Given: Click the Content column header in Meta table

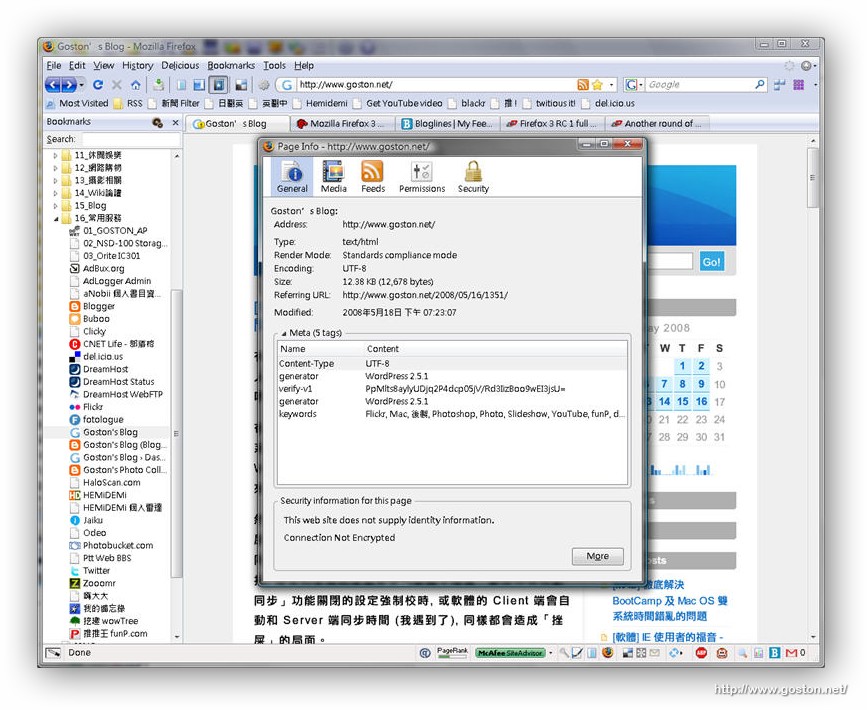Looking at the screenshot, I should (495, 349).
